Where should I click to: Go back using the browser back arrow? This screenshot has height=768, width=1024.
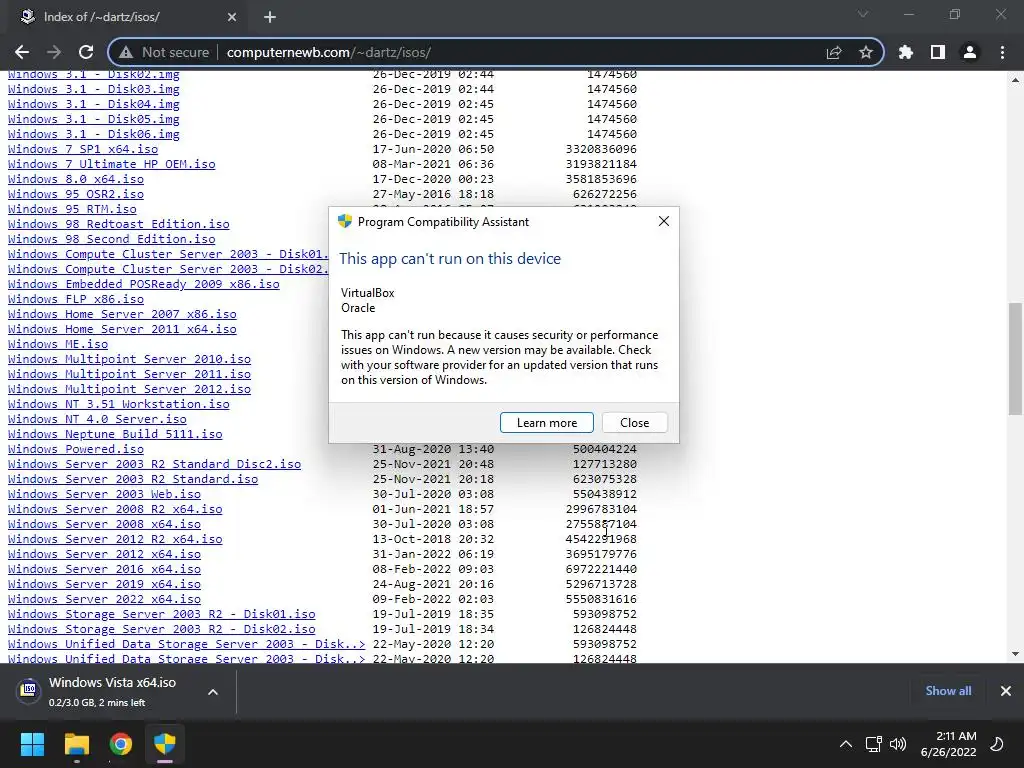click(x=22, y=52)
